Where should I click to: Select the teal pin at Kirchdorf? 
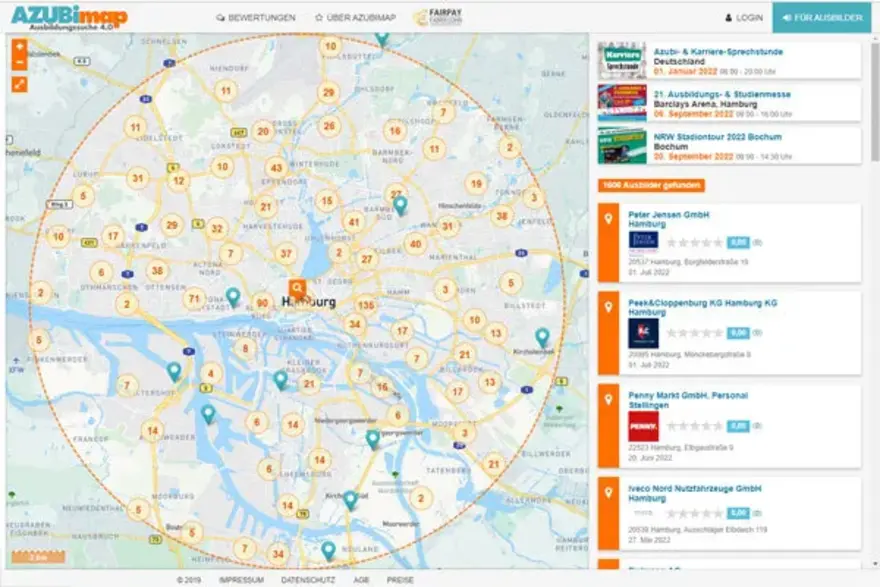click(x=350, y=500)
